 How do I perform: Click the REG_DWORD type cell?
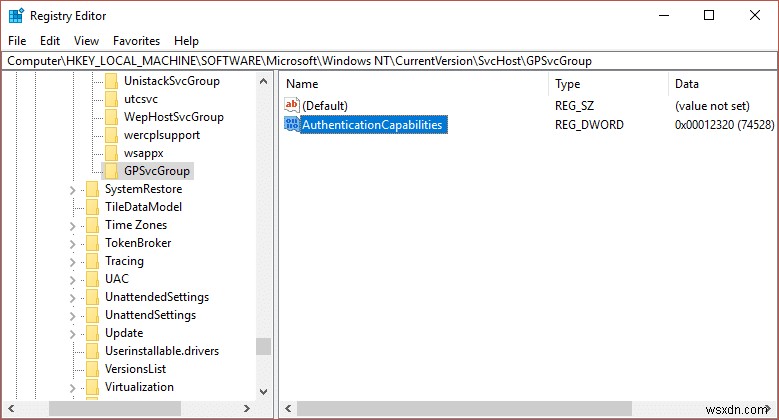[589, 125]
